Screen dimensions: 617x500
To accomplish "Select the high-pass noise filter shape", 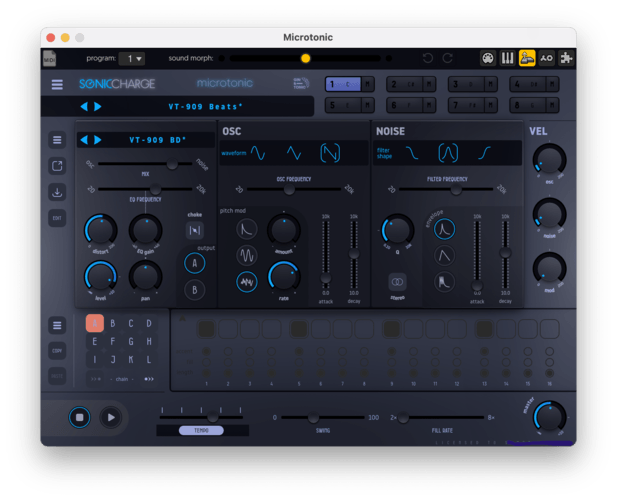I will point(484,153).
